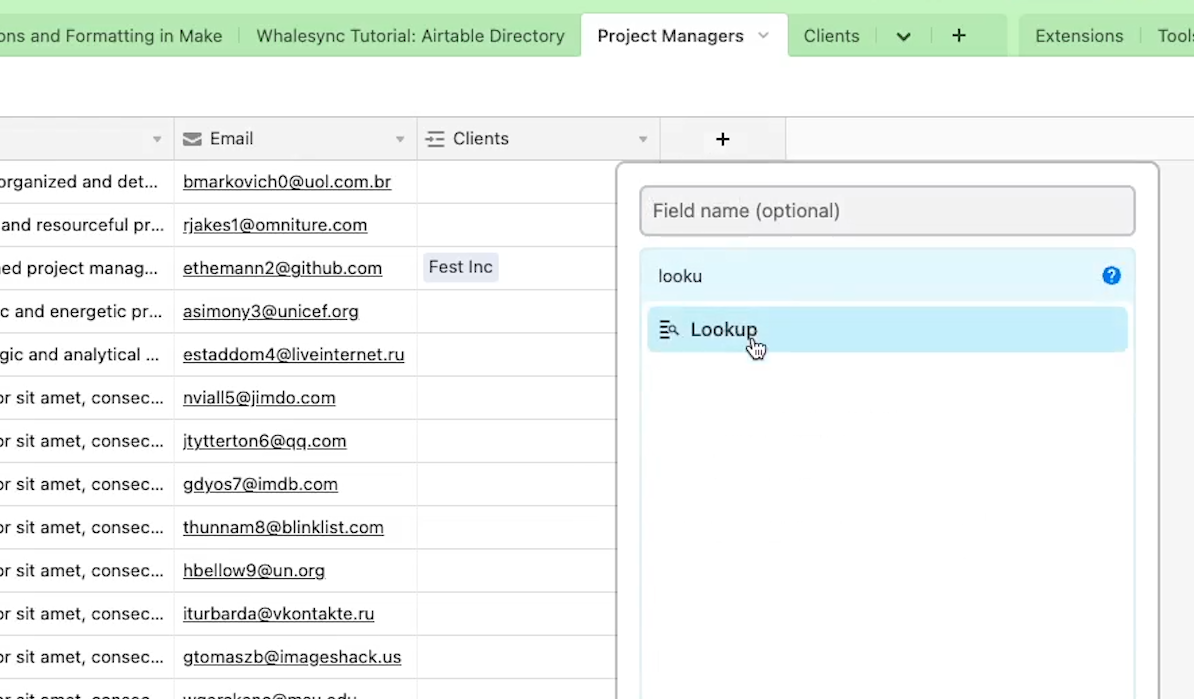Open Whalesync Tutorial: Airtable Directory tab
1194x699 pixels.
(410, 36)
